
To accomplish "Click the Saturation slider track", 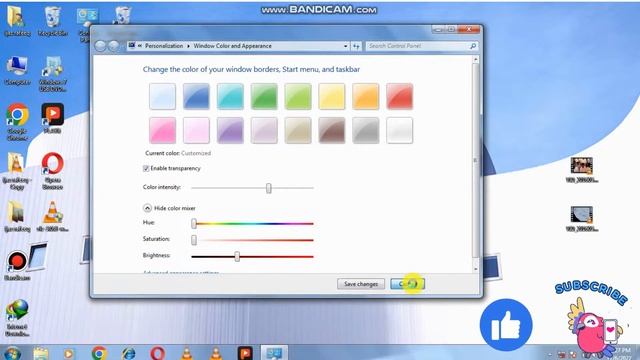I will pos(252,240).
